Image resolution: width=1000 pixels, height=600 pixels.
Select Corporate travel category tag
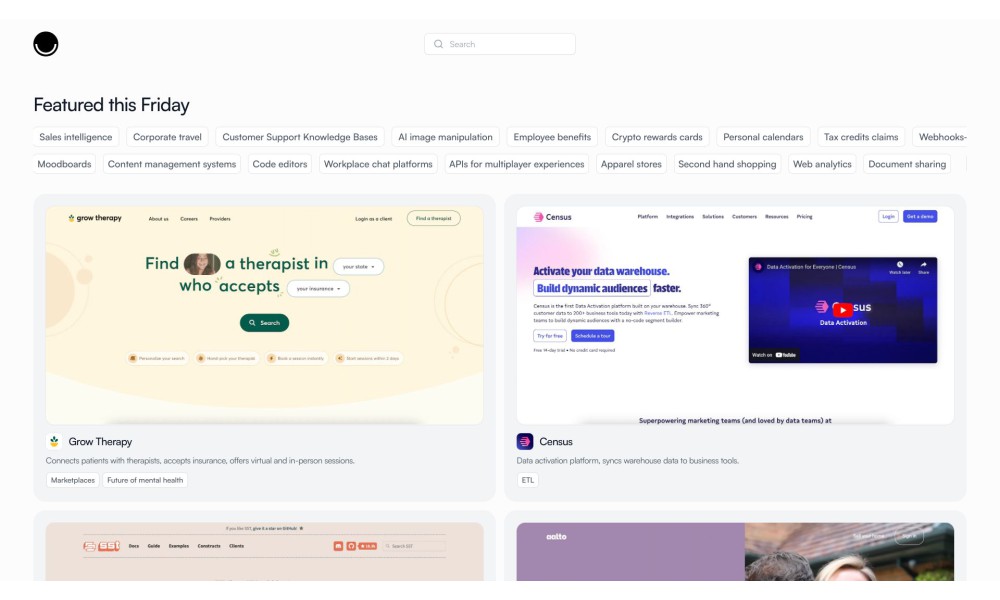click(167, 137)
